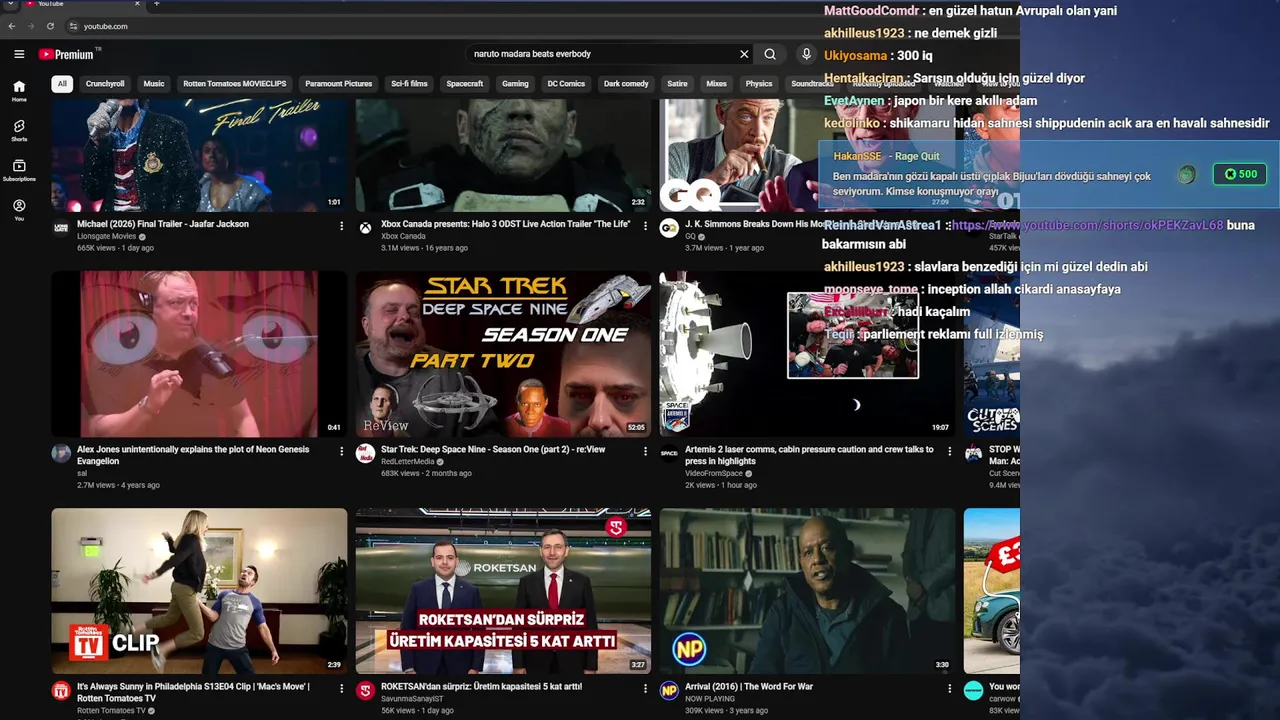Open more options for Michael Final Trailer
The image size is (1280, 720).
point(341,226)
